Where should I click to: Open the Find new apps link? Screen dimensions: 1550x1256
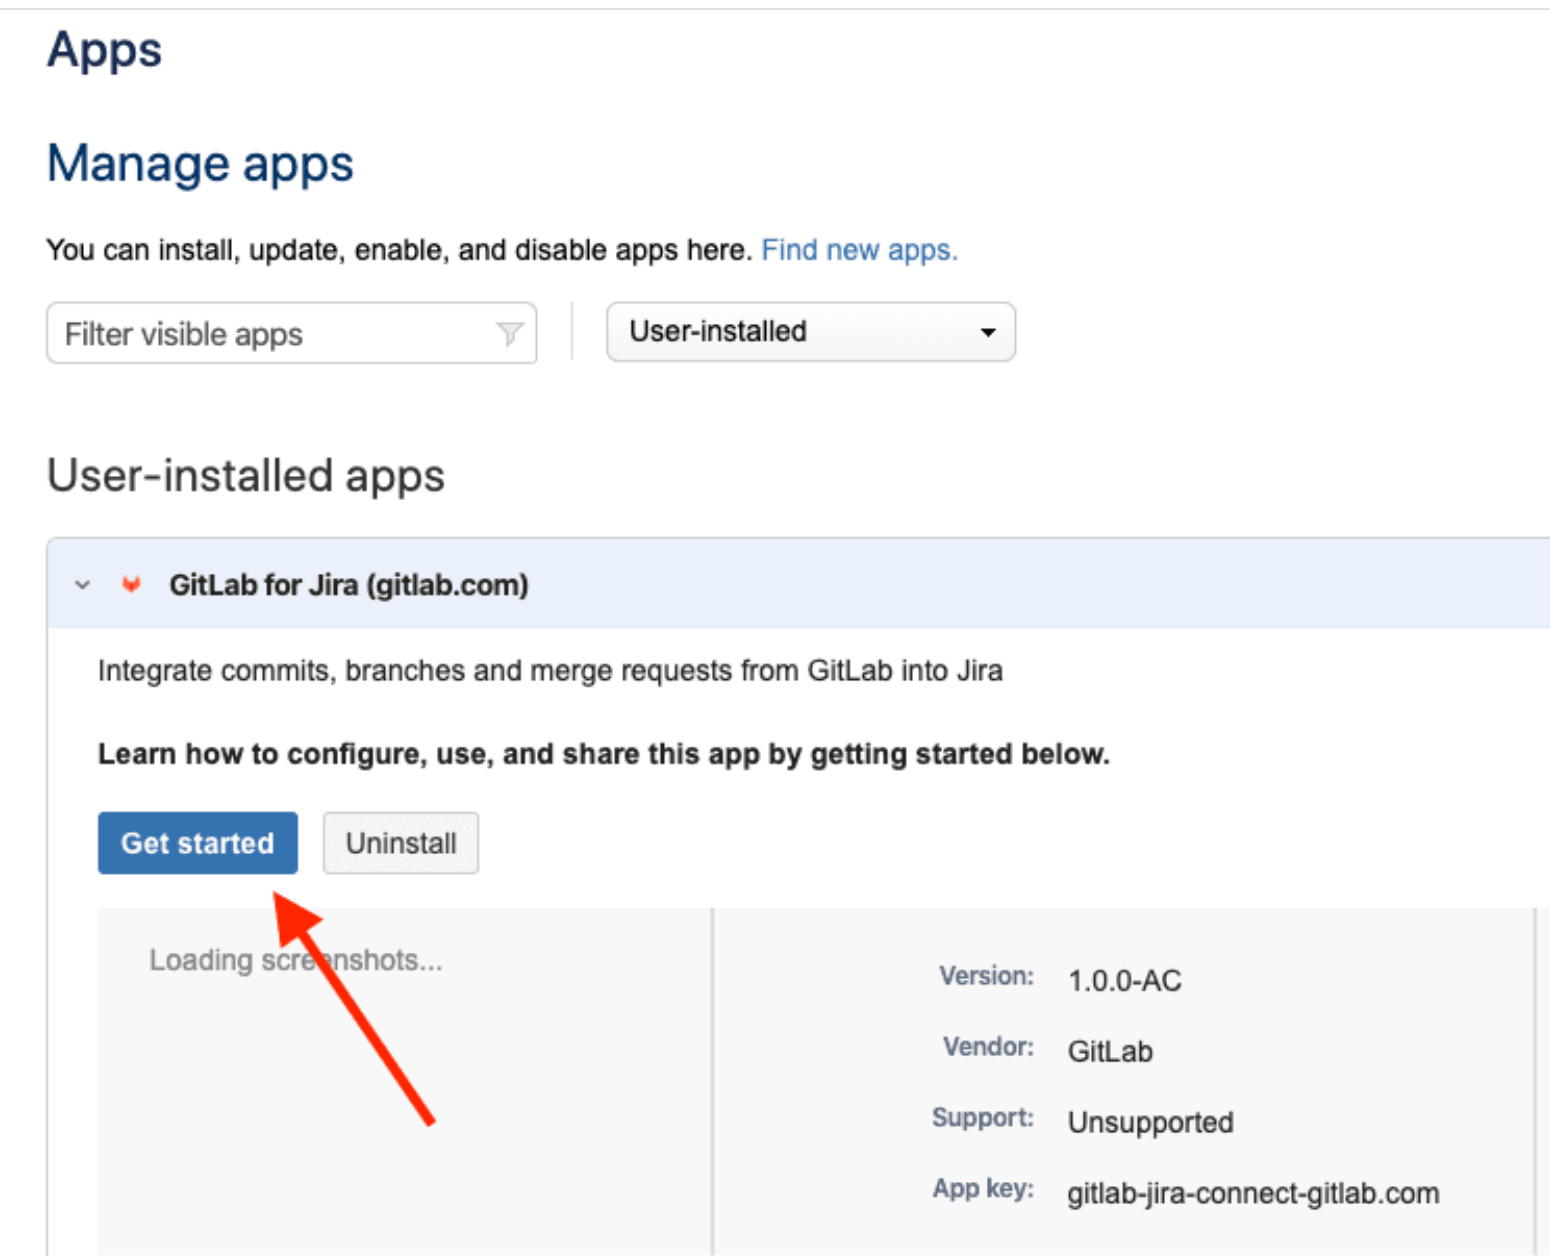(x=858, y=249)
